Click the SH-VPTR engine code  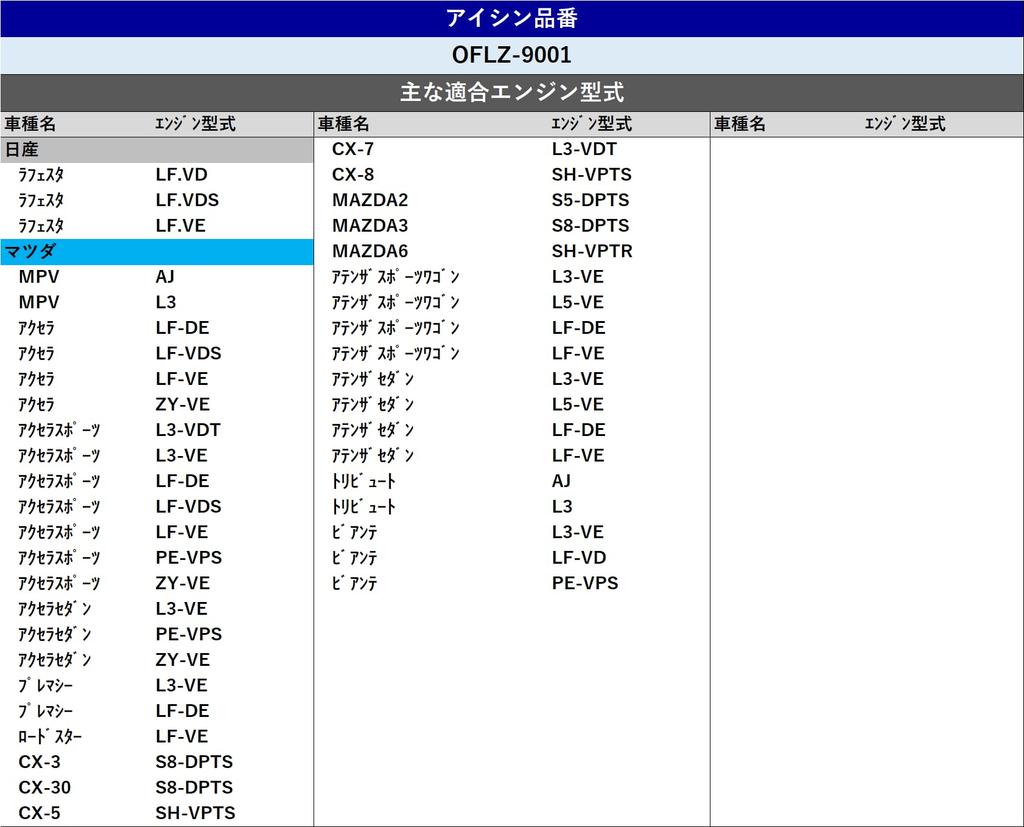[x=592, y=251]
